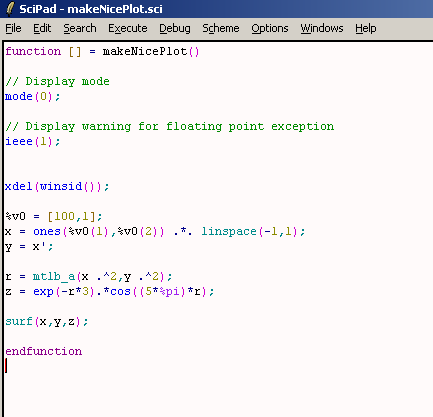Open the Search menu
The width and height of the screenshot is (433, 417).
pyautogui.click(x=80, y=29)
